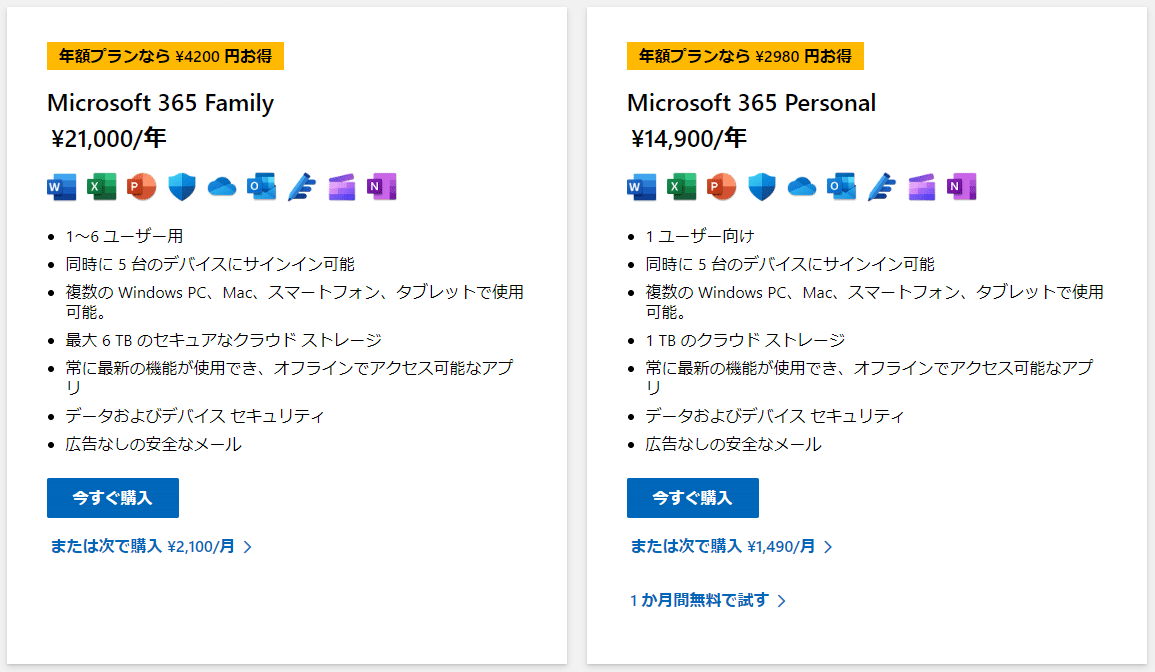Viewport: 1155px width, 672px height.
Task: Click the Microsoft 365 Personal plan heading
Action: 751,103
